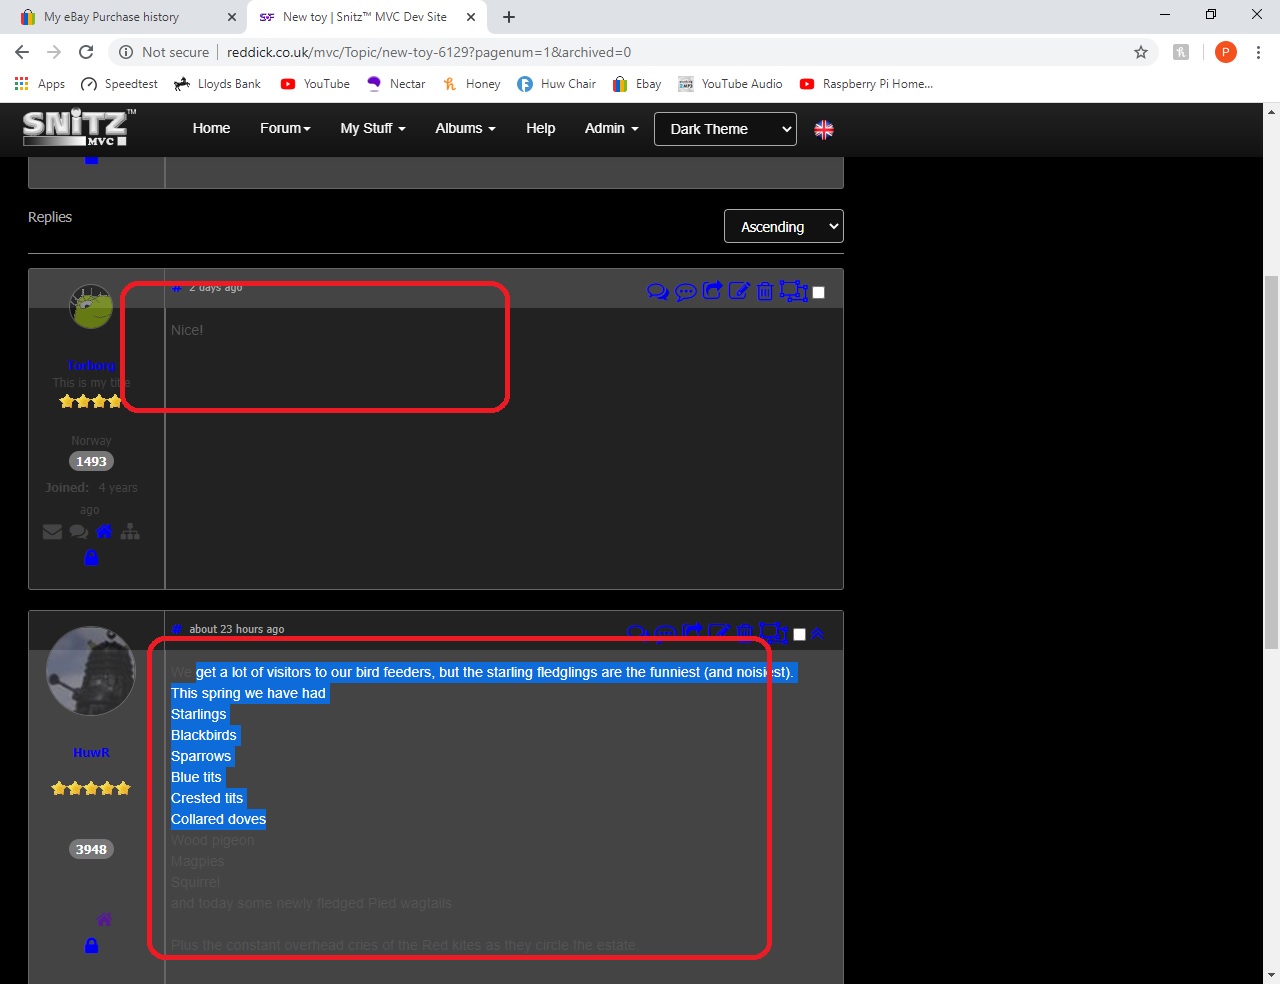
Task: Click delete trash icon on the 'Nice!' reply
Action: pyautogui.click(x=765, y=291)
